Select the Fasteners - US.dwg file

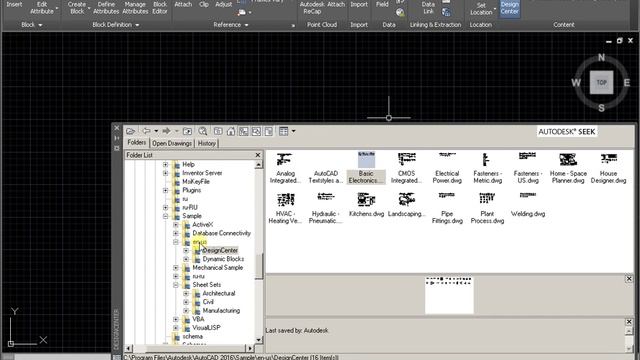(528, 168)
